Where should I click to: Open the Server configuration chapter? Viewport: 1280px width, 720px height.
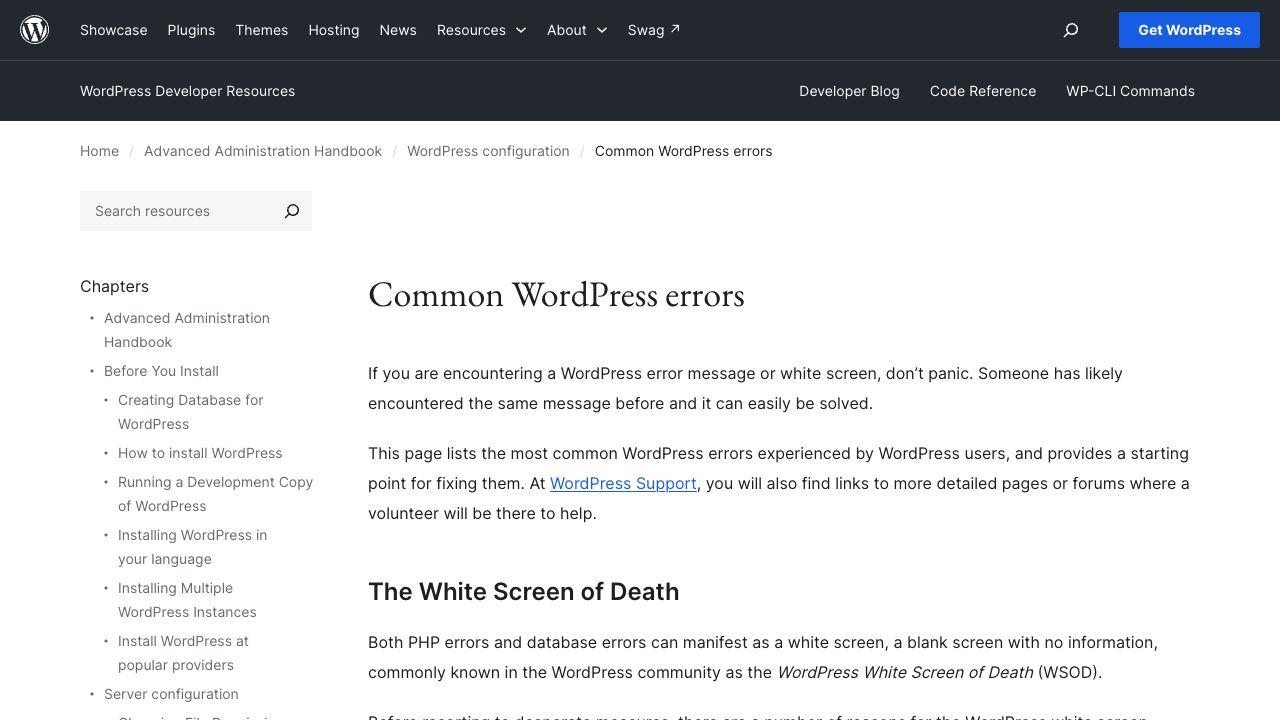pyautogui.click(x=171, y=694)
